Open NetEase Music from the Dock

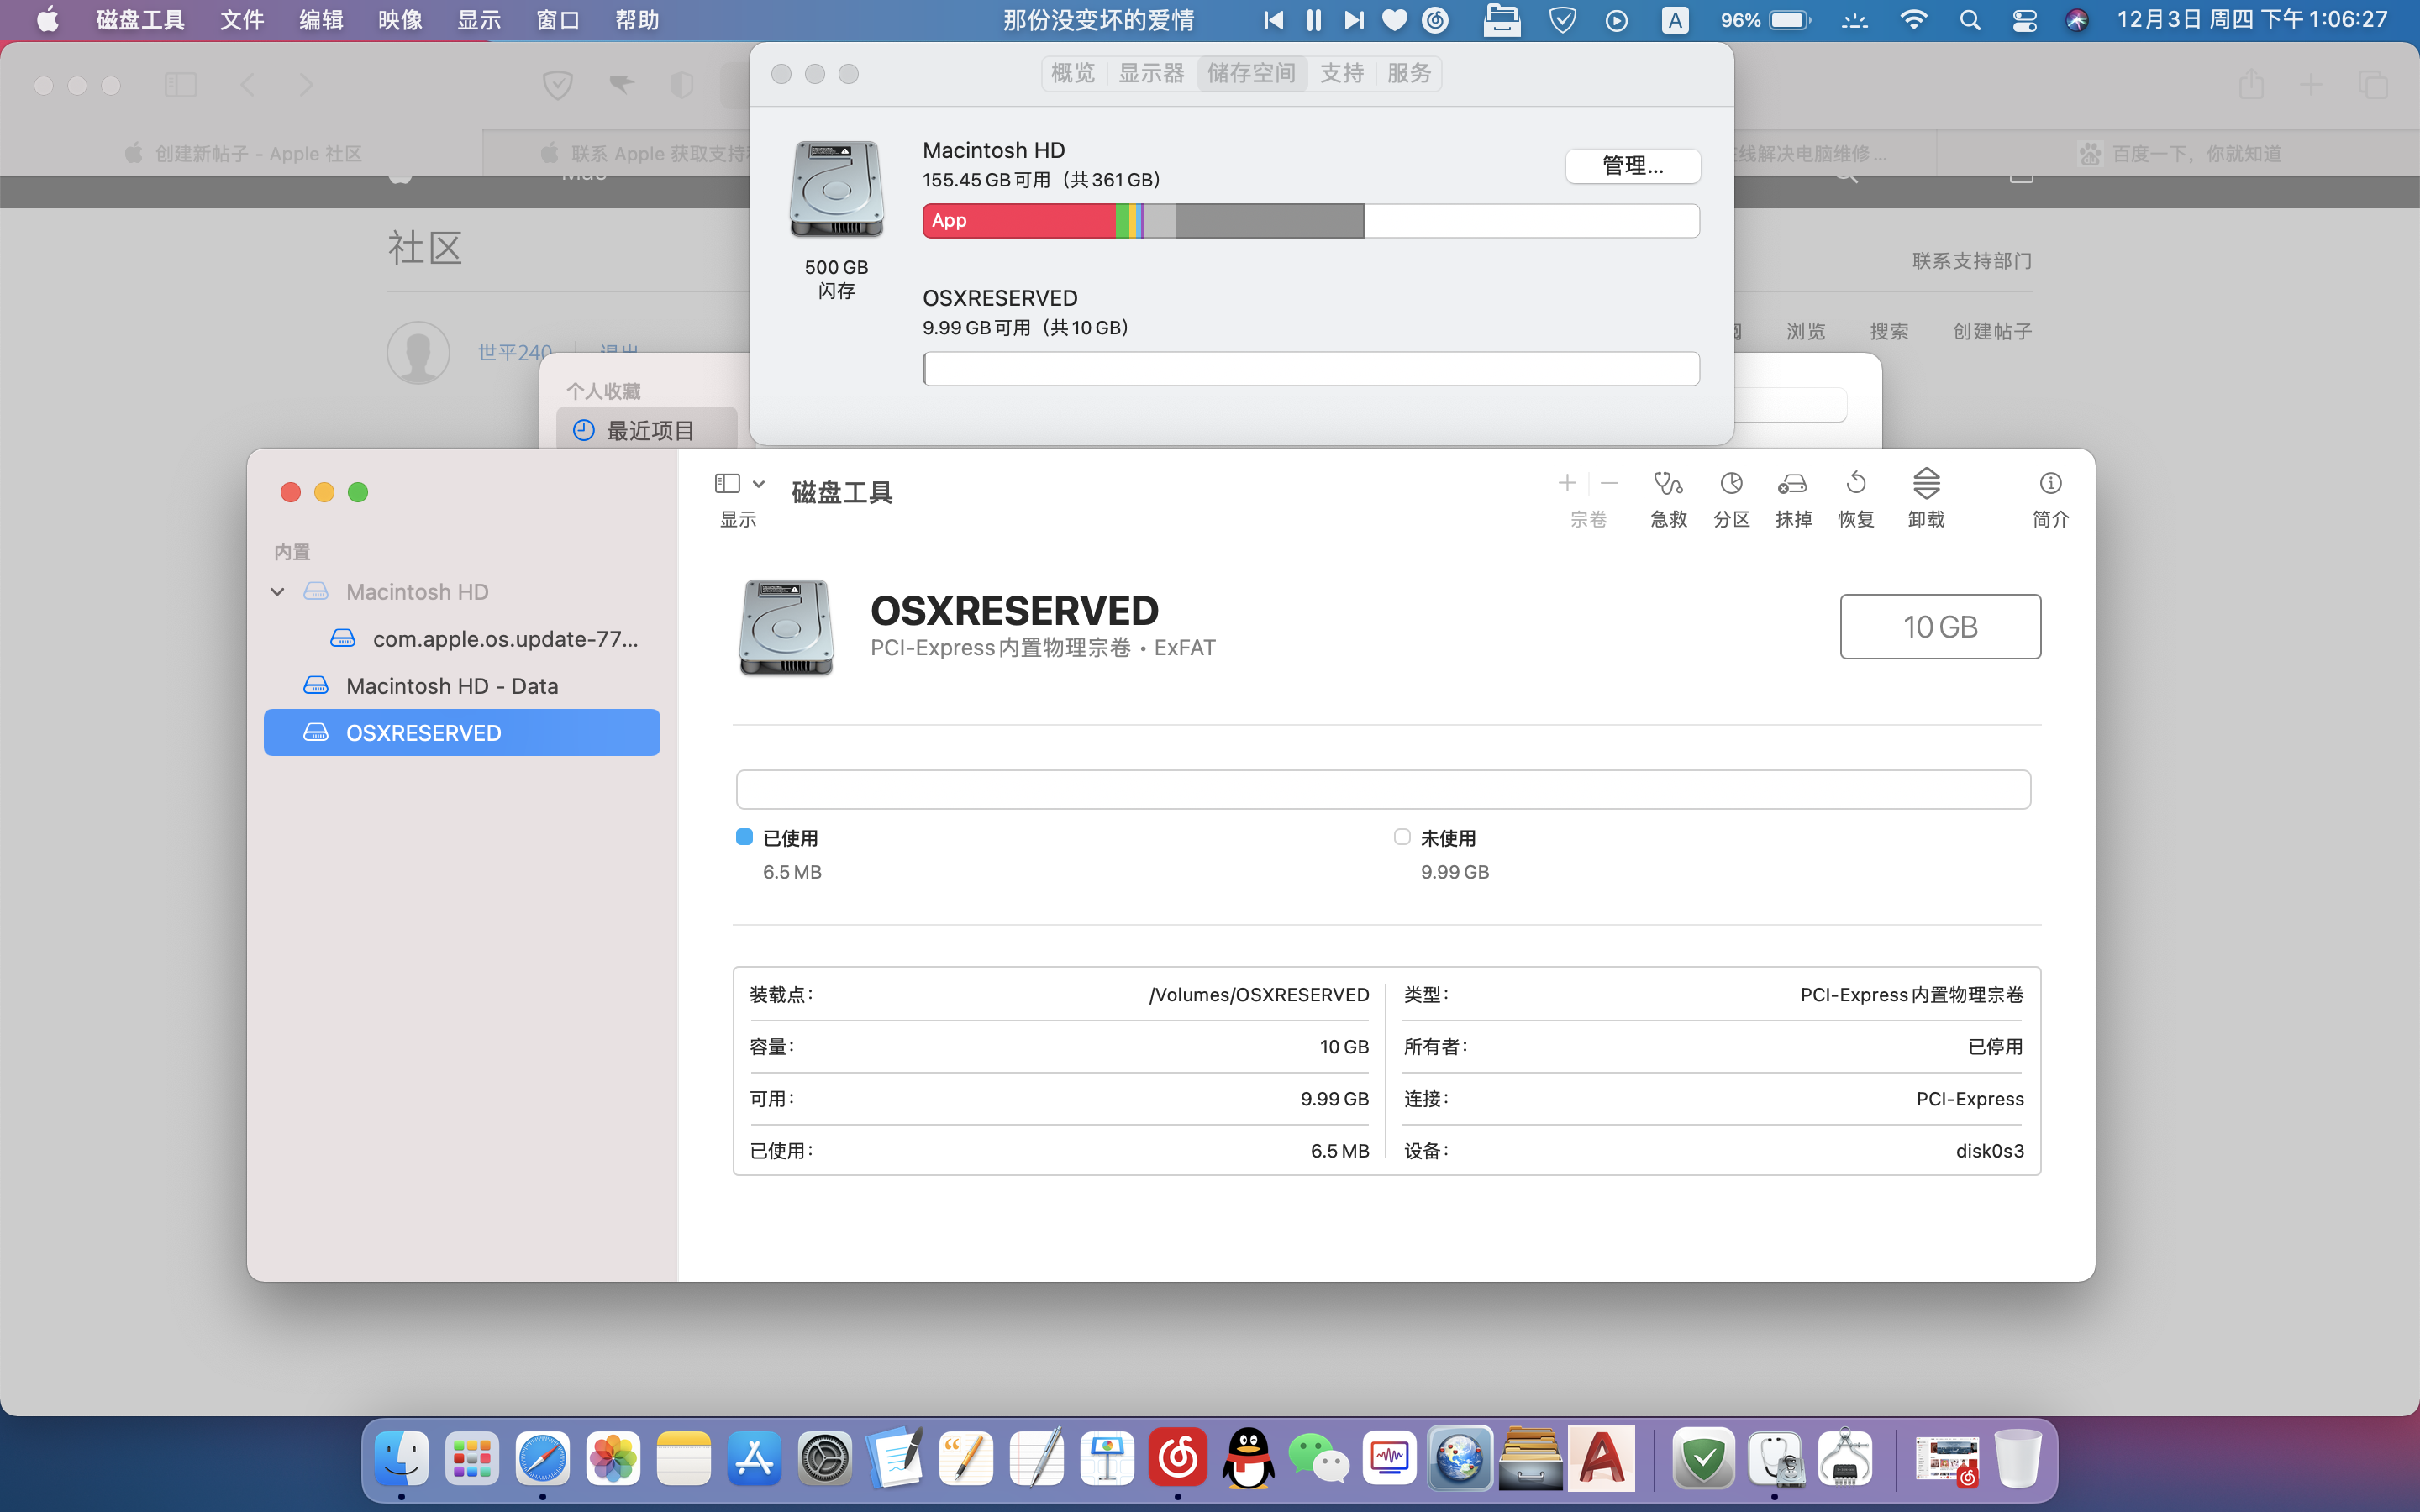click(x=1178, y=1458)
